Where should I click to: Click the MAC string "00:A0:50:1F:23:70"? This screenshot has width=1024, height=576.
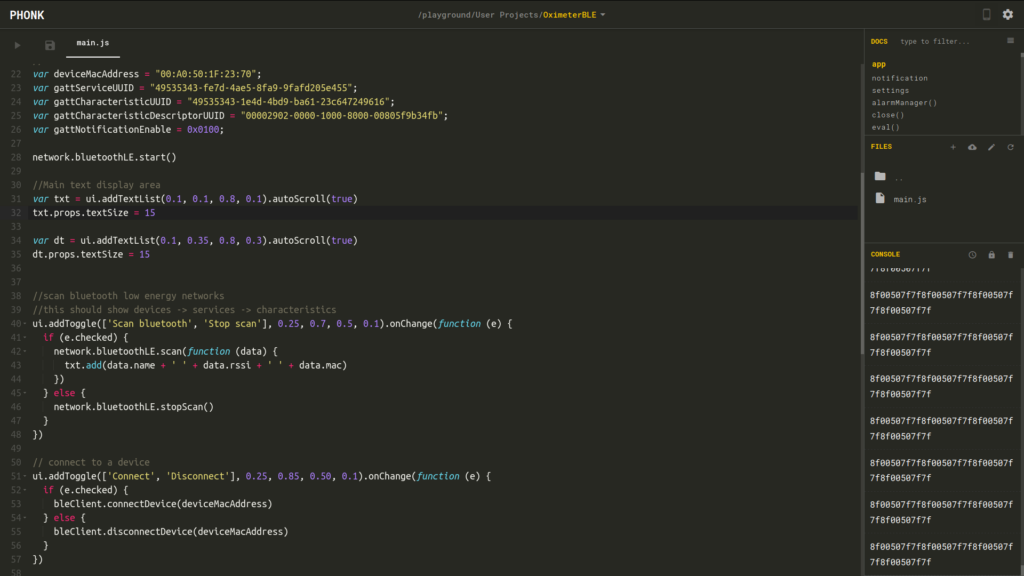click(206, 74)
